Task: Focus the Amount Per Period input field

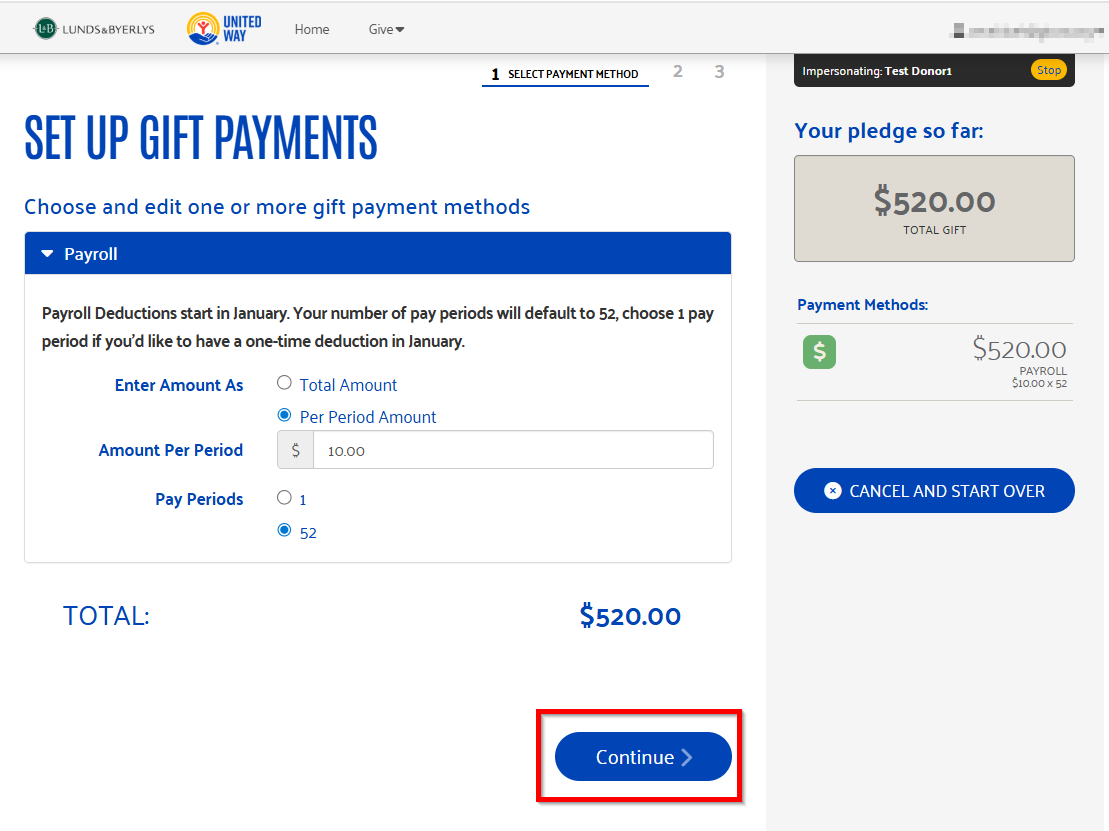Action: pyautogui.click(x=513, y=450)
